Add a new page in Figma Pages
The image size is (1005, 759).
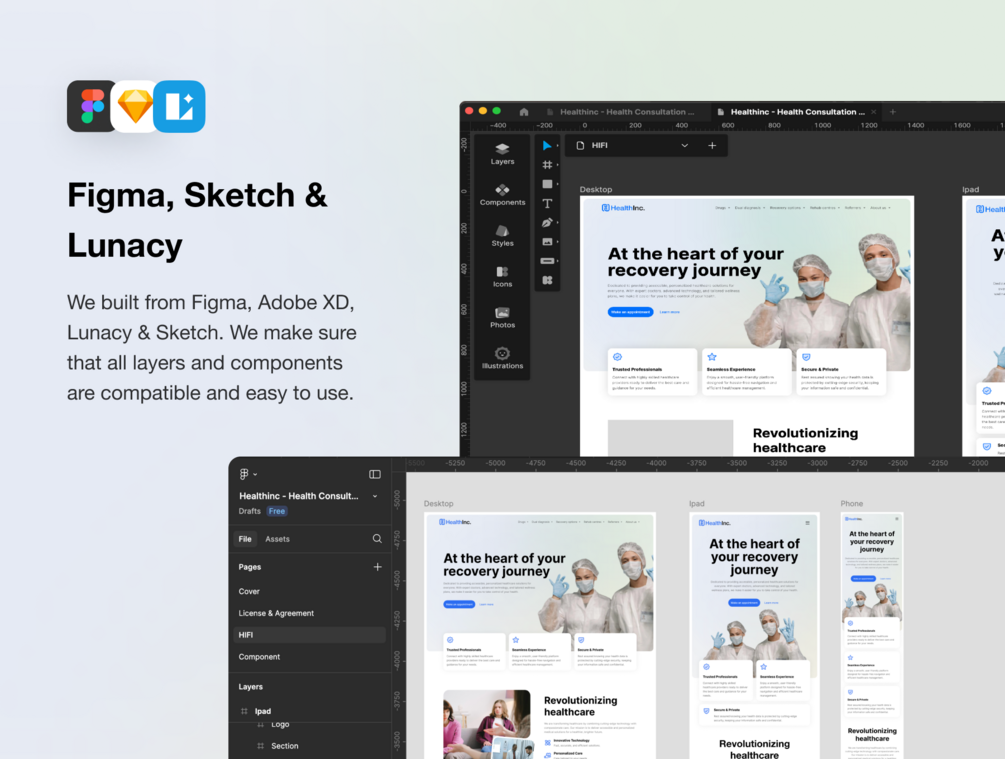tap(378, 567)
